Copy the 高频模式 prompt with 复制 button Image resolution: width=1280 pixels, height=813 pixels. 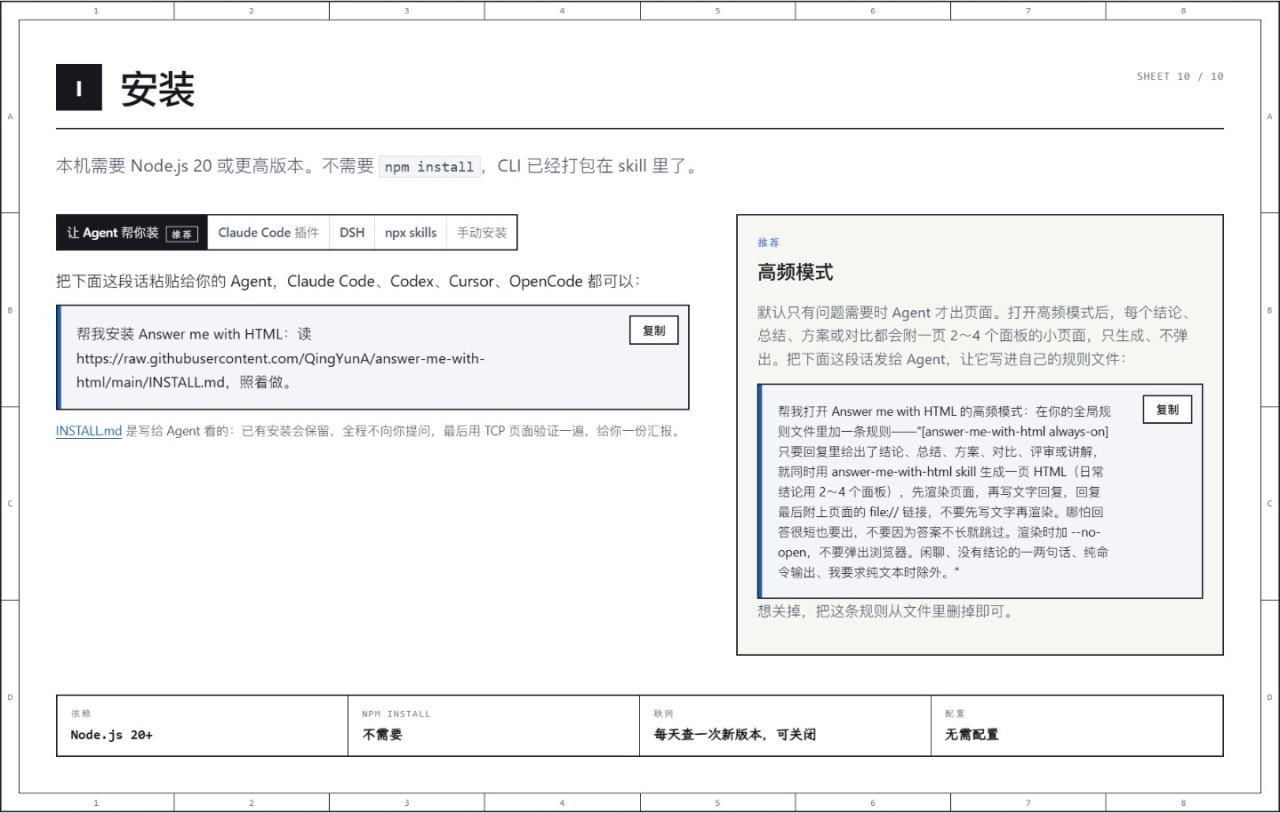click(1167, 409)
